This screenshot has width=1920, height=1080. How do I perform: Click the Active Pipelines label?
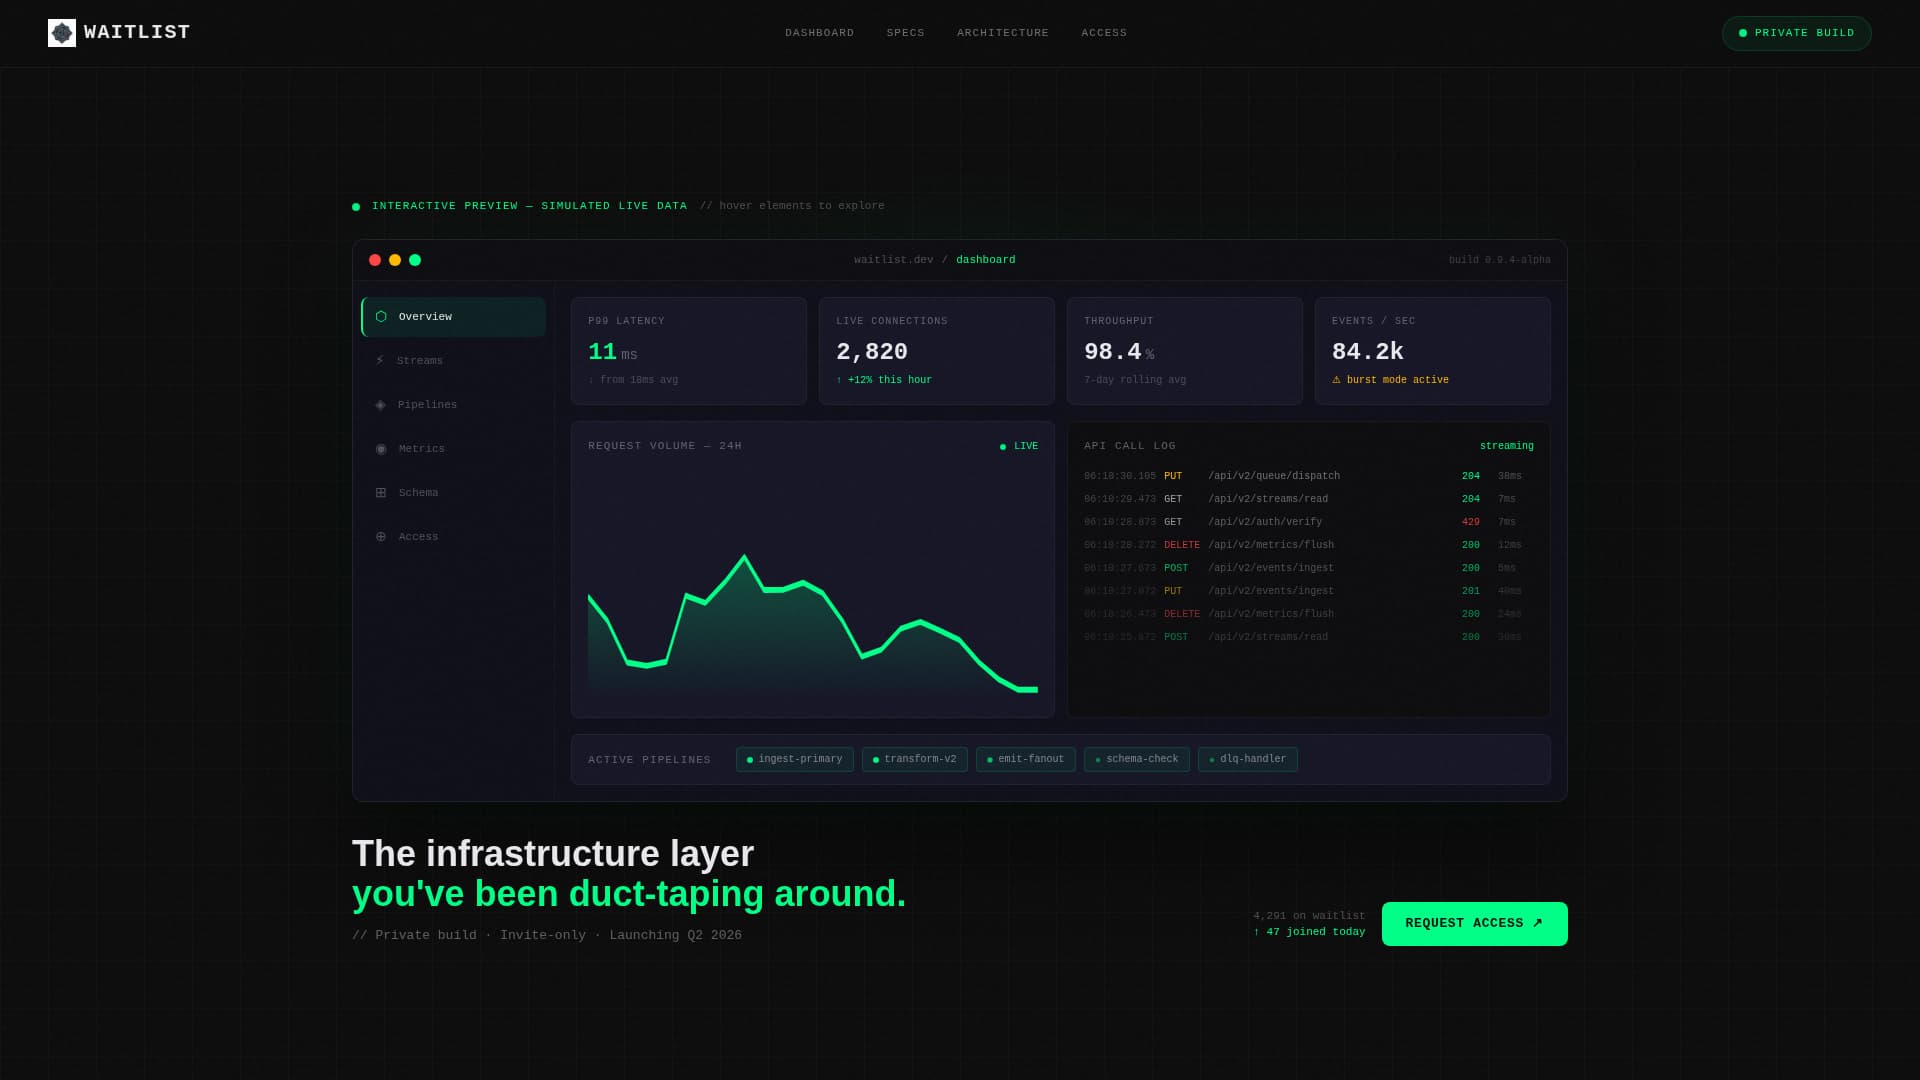point(650,761)
